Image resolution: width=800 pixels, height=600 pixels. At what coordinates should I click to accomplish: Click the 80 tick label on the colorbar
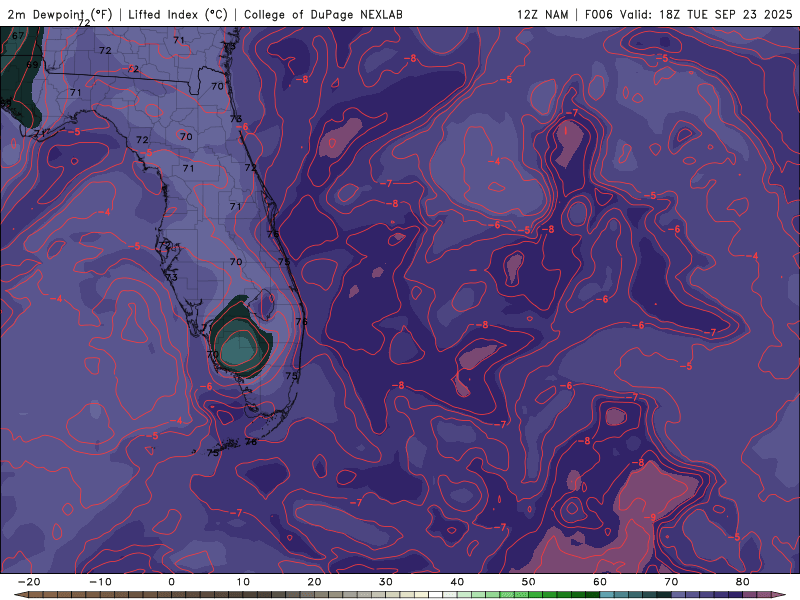click(x=743, y=582)
